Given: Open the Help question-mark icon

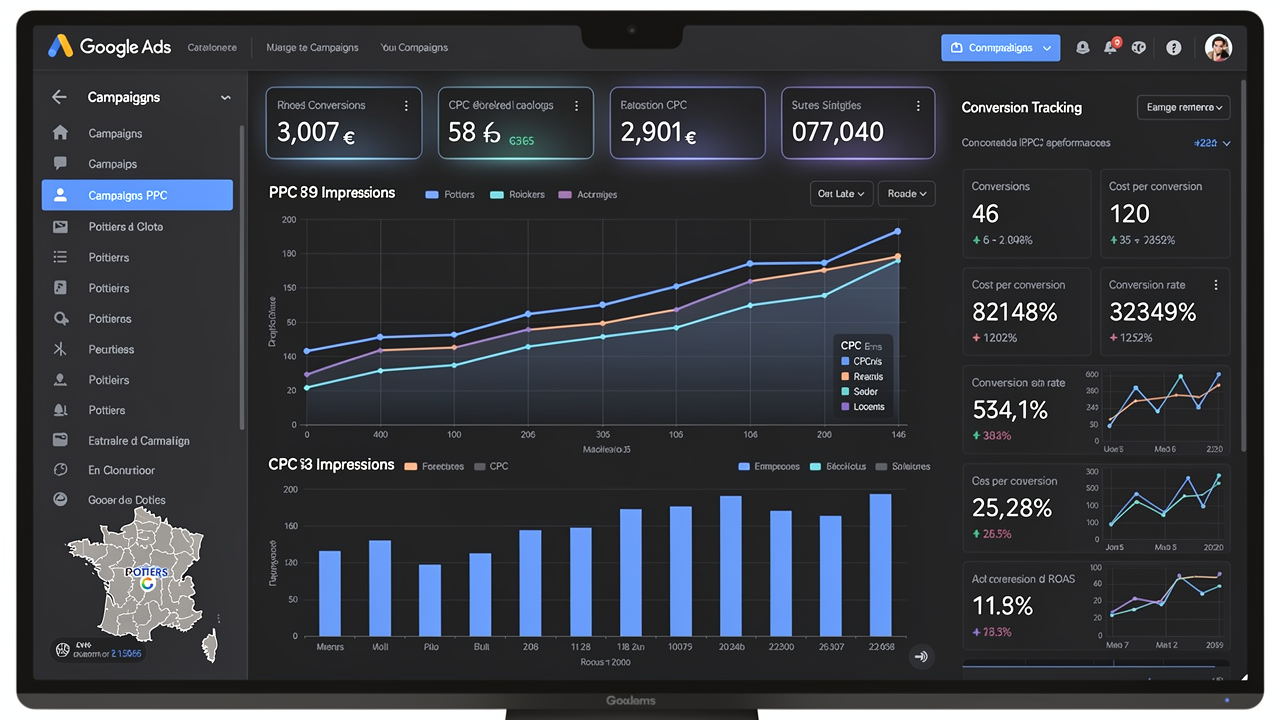Looking at the screenshot, I should (1174, 47).
